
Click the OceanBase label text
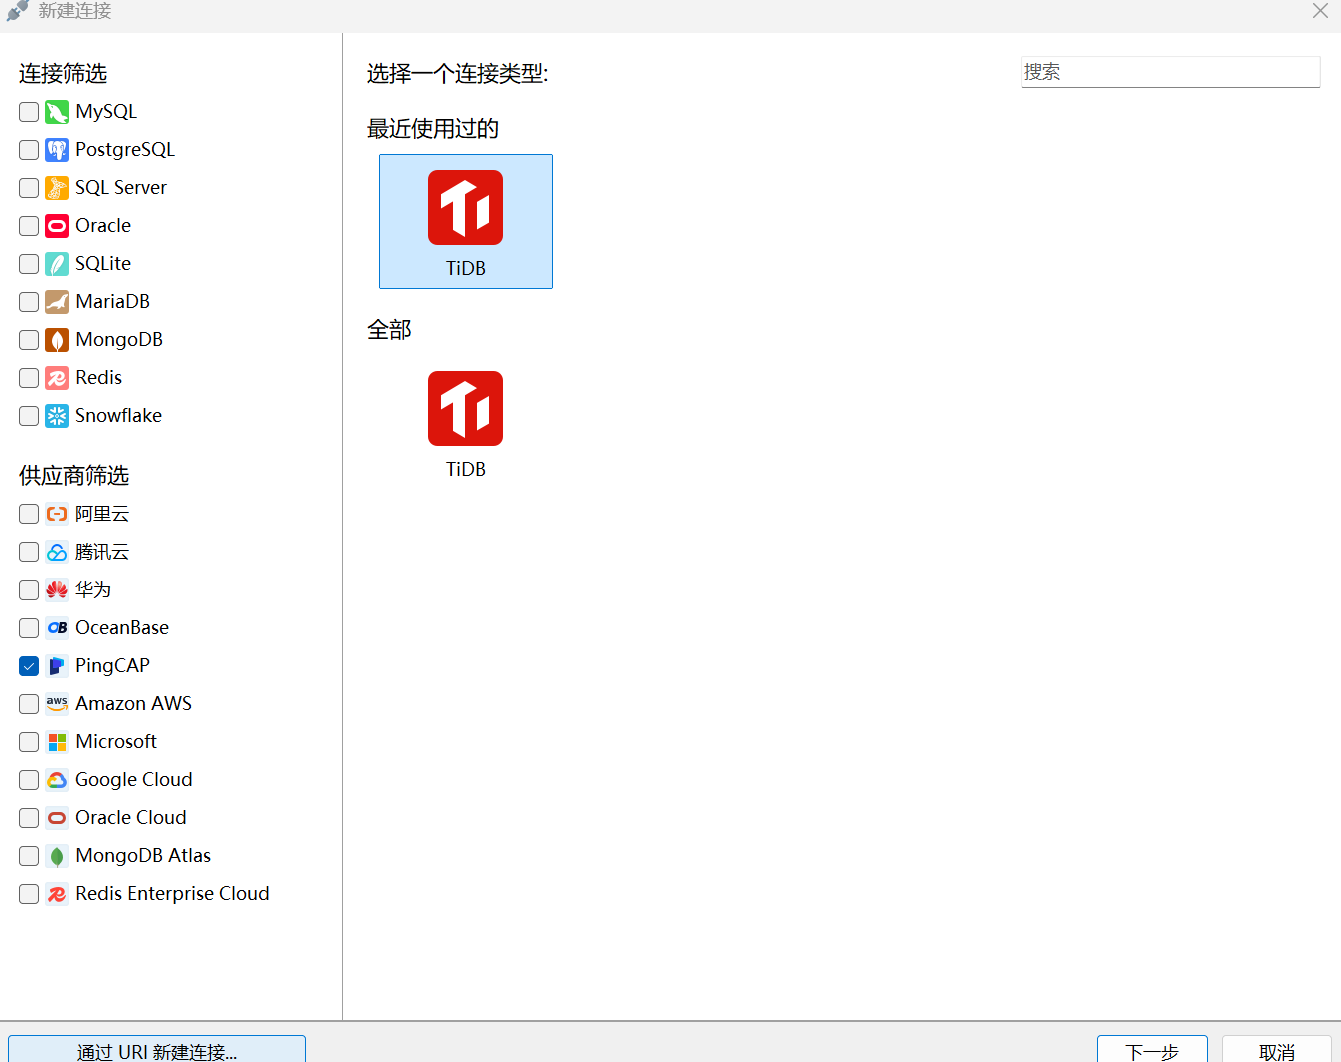pos(122,628)
